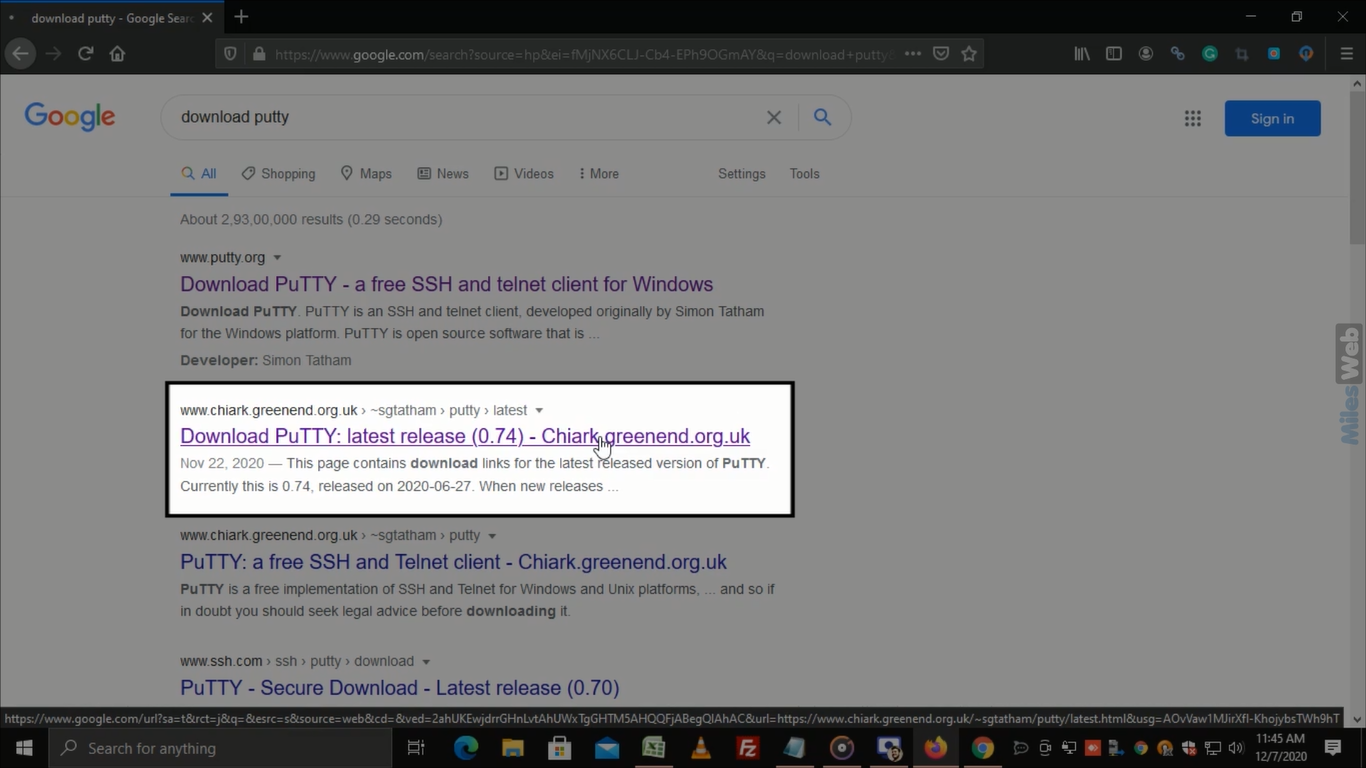1366x768 pixels.
Task: Open the Google apps grid
Action: click(x=1193, y=118)
